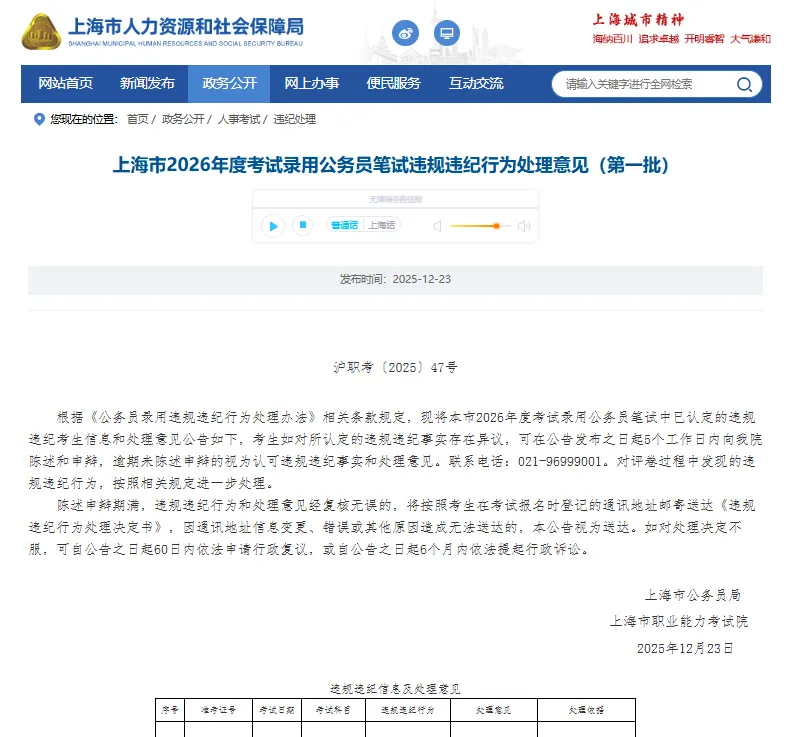807x737 pixels.
Task: Click the 违规违纪行为 table header
Action: tap(408, 710)
